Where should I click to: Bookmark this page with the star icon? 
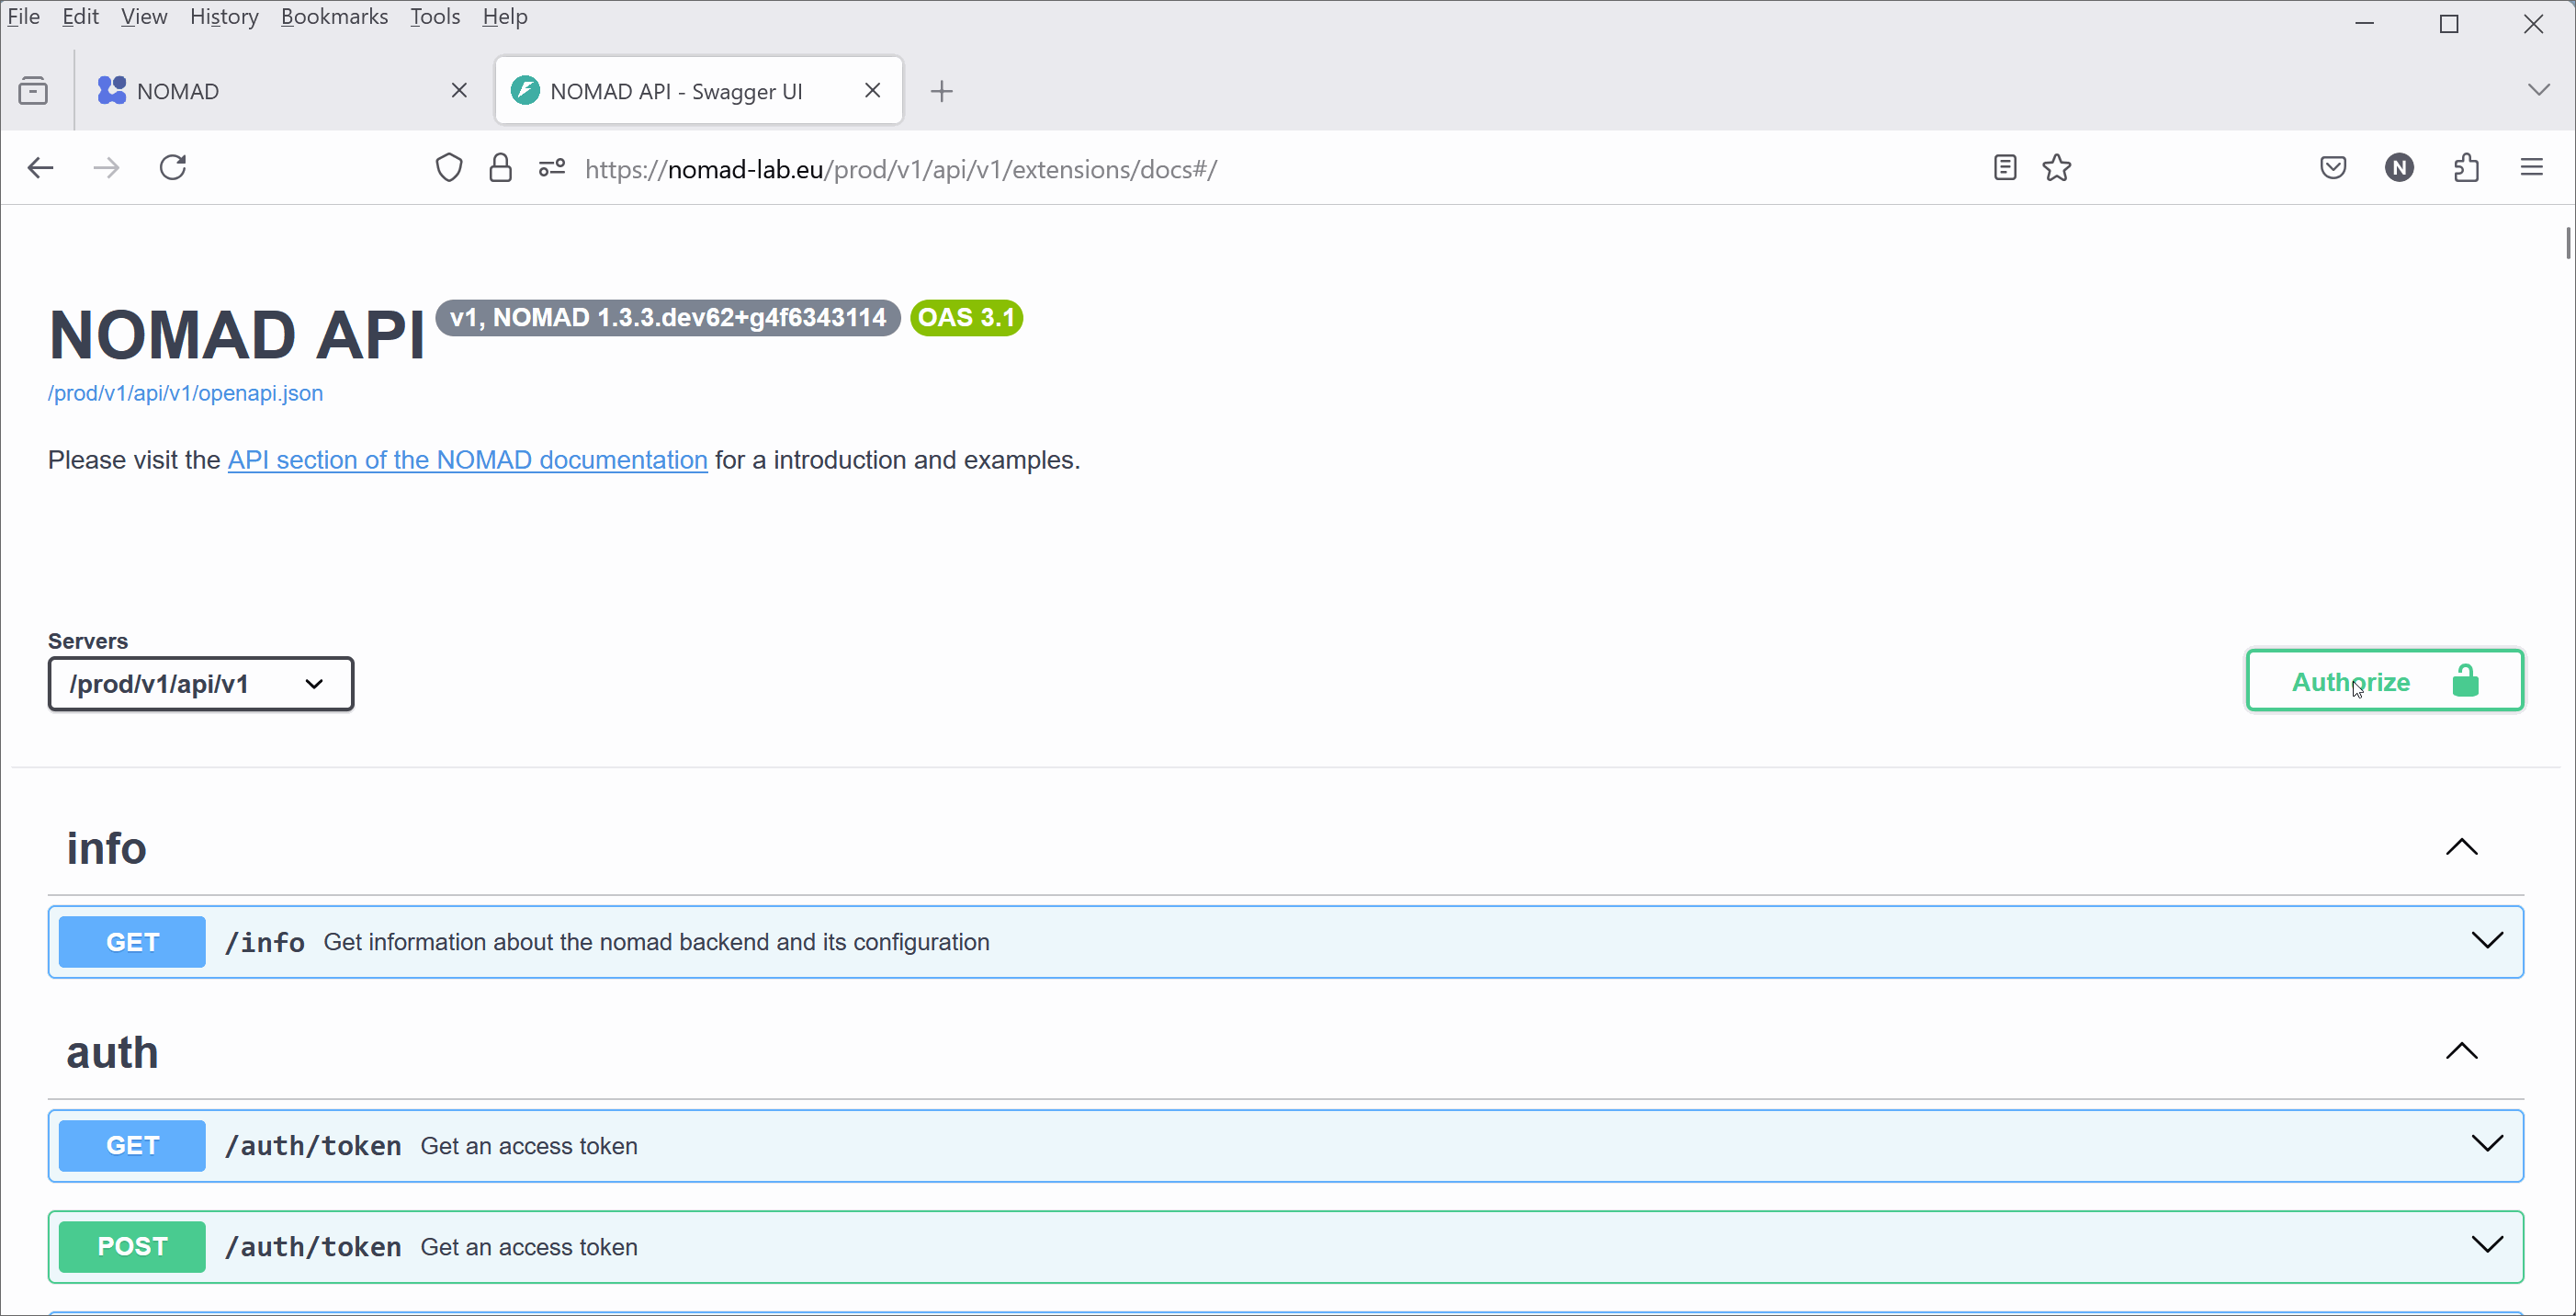[x=2057, y=167]
